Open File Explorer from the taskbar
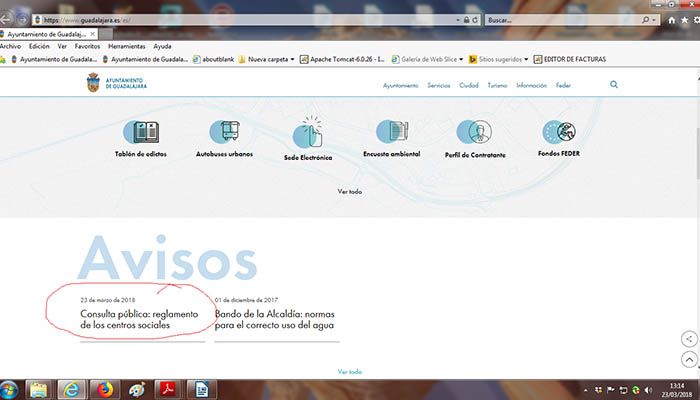The width and height of the screenshot is (700, 400). 39,390
